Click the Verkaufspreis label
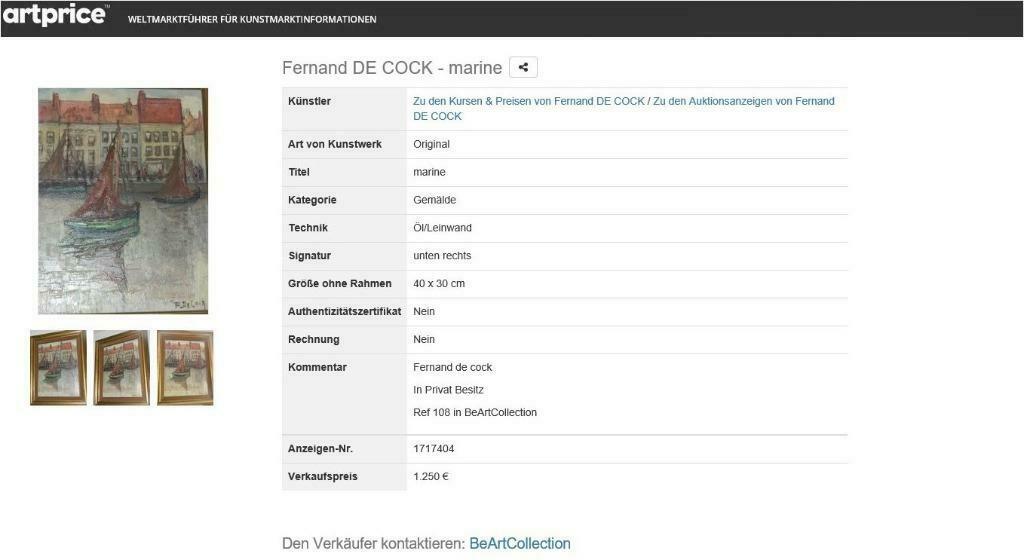Viewport: 1024px width, 560px height. coord(323,476)
